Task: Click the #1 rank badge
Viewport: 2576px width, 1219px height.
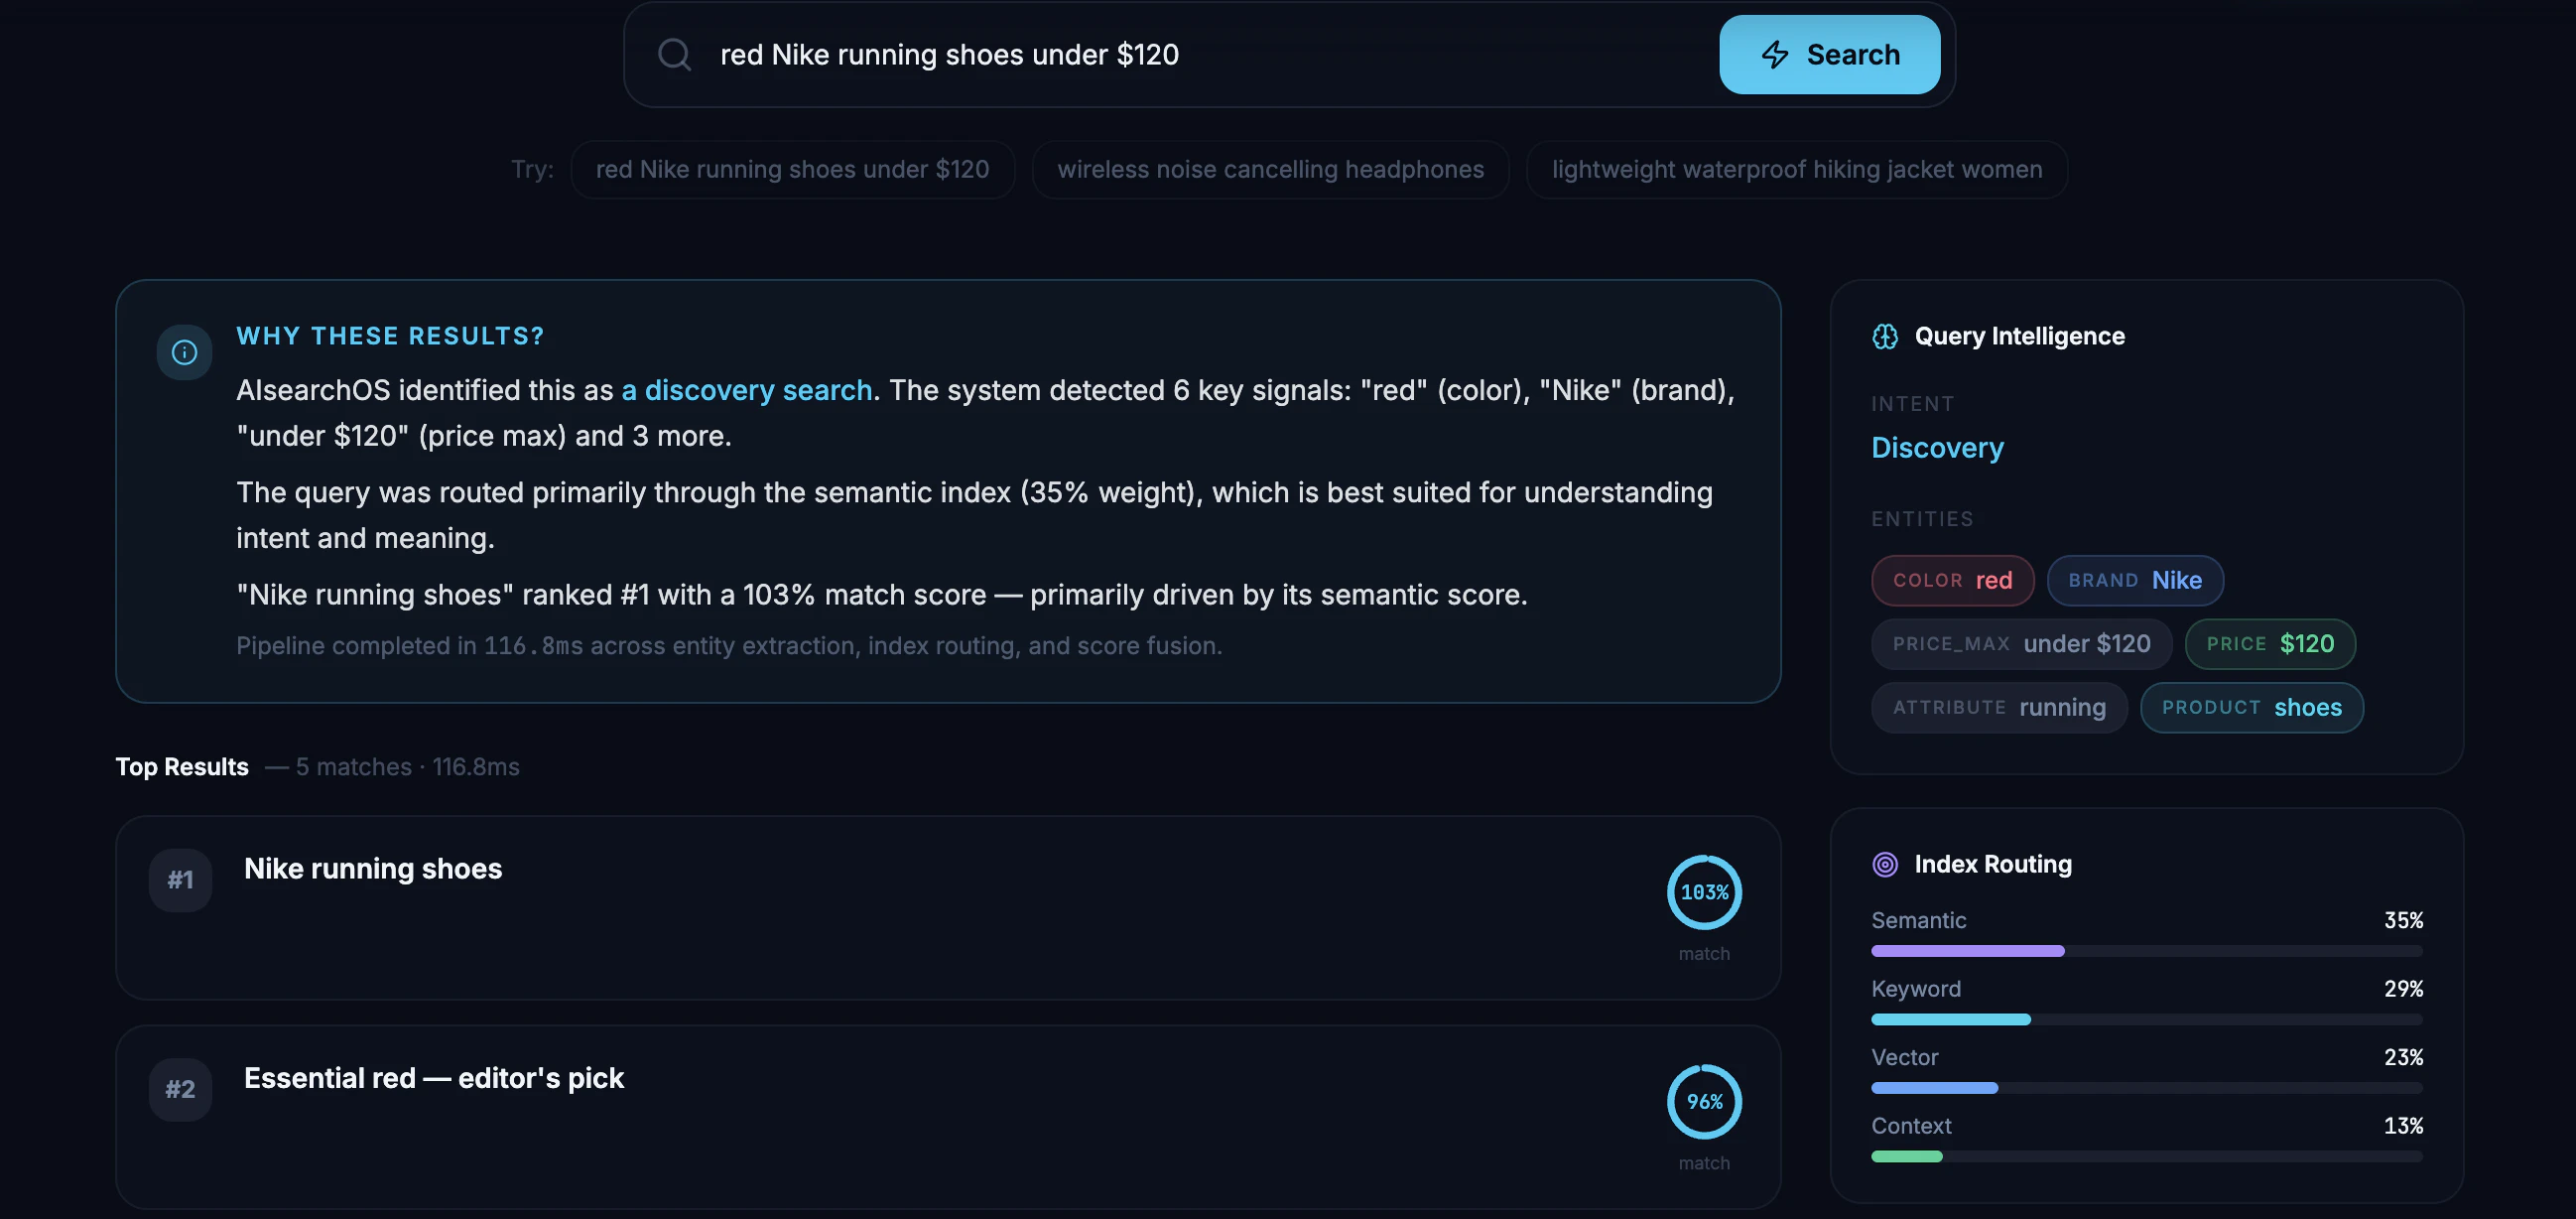Action: click(180, 880)
